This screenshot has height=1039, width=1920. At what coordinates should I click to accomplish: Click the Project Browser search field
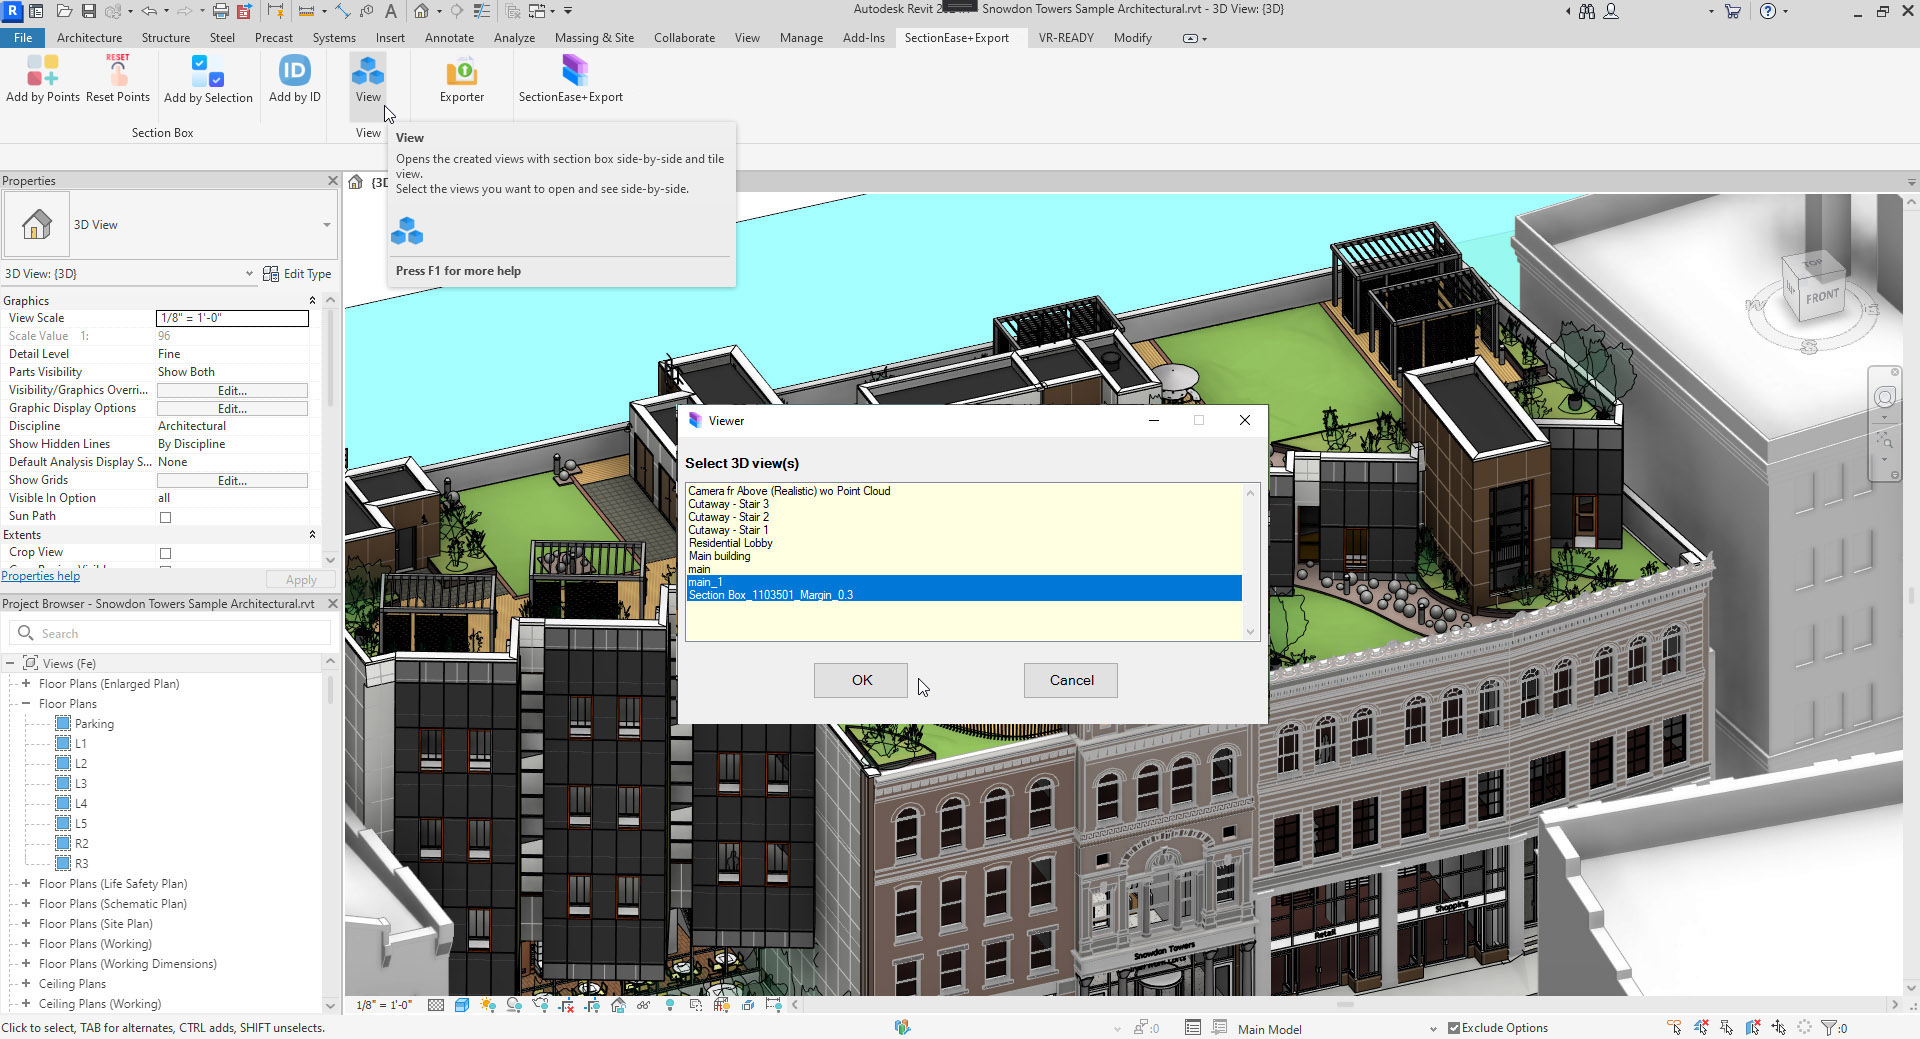pyautogui.click(x=170, y=633)
